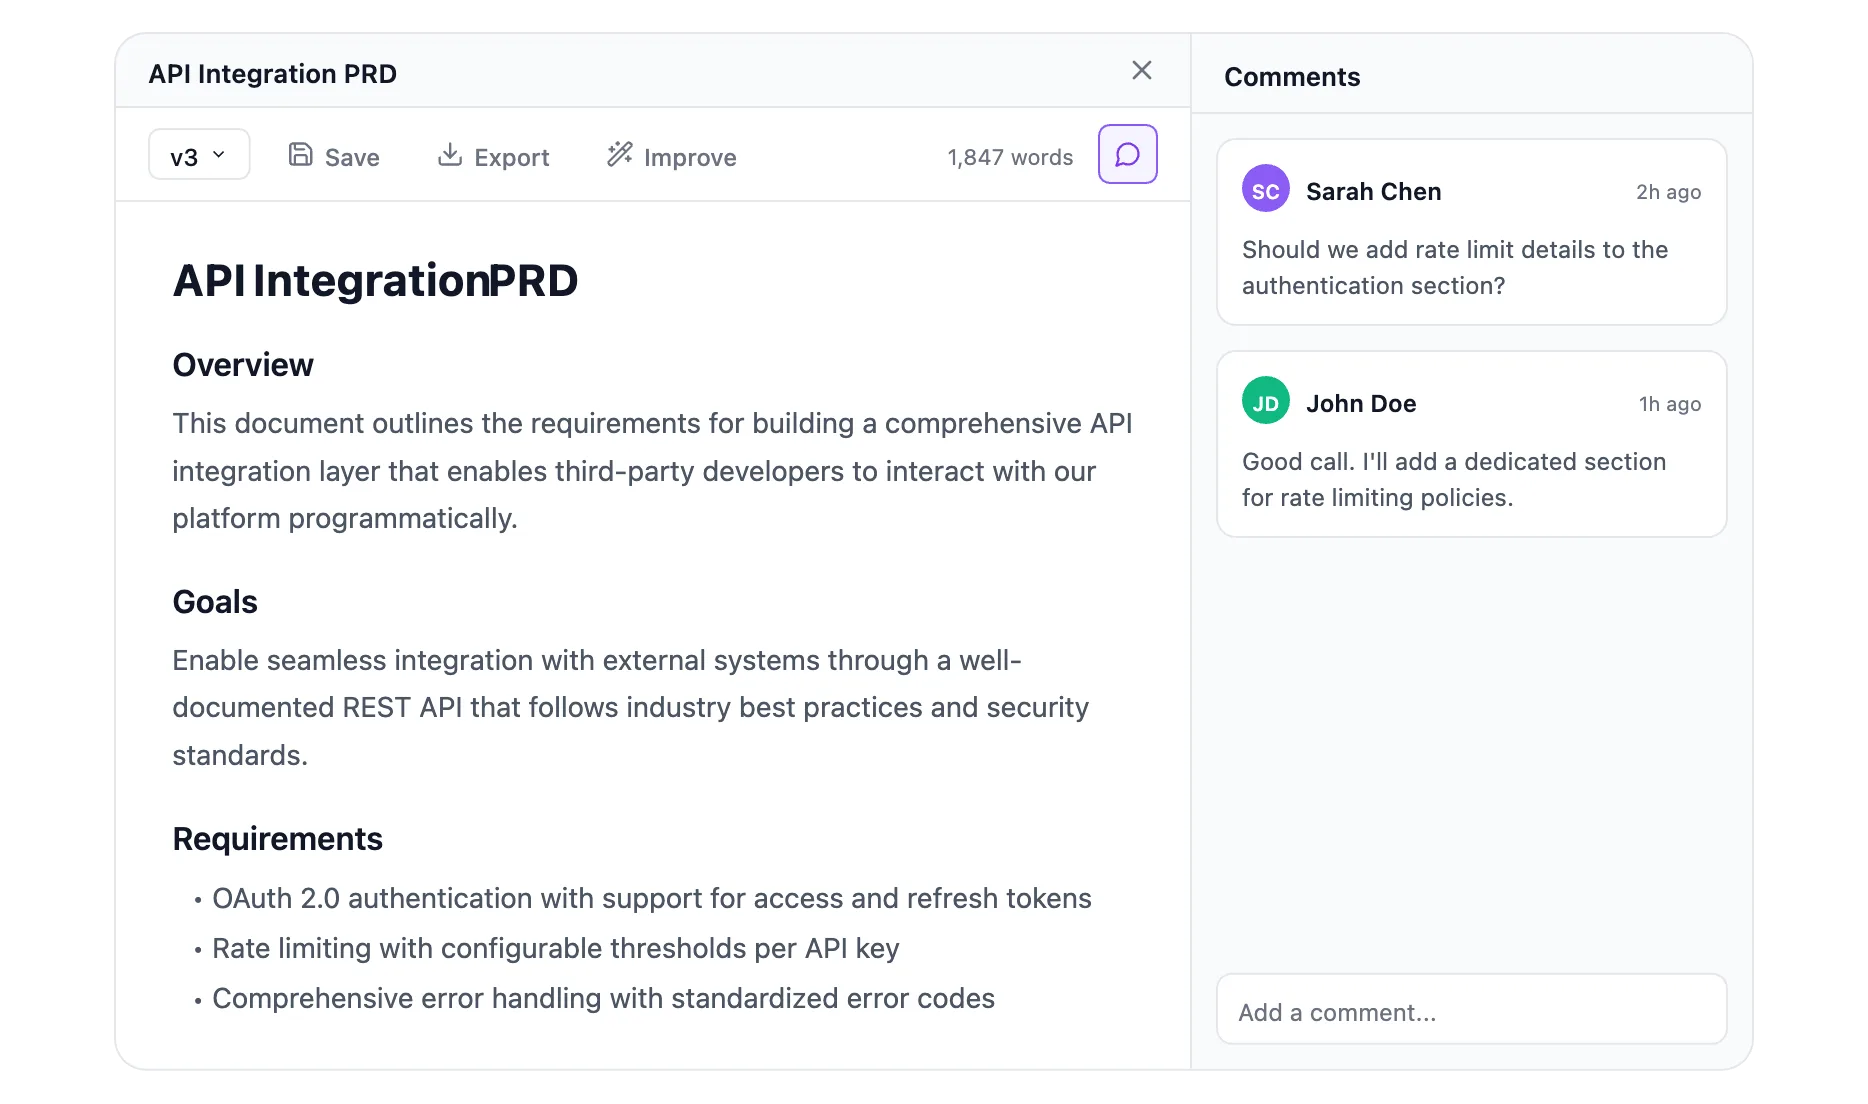Select Sarah Chen's rate limit comment card
Image resolution: width=1868 pixels, height=1104 pixels.
(x=1470, y=233)
